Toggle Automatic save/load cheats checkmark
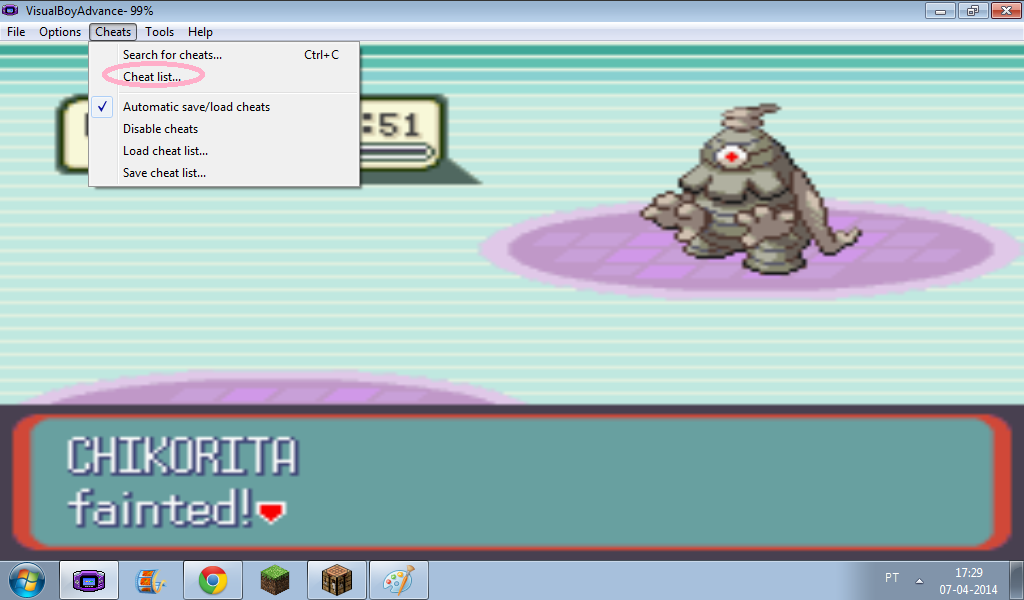The height and width of the screenshot is (600, 1024). click(x=196, y=107)
